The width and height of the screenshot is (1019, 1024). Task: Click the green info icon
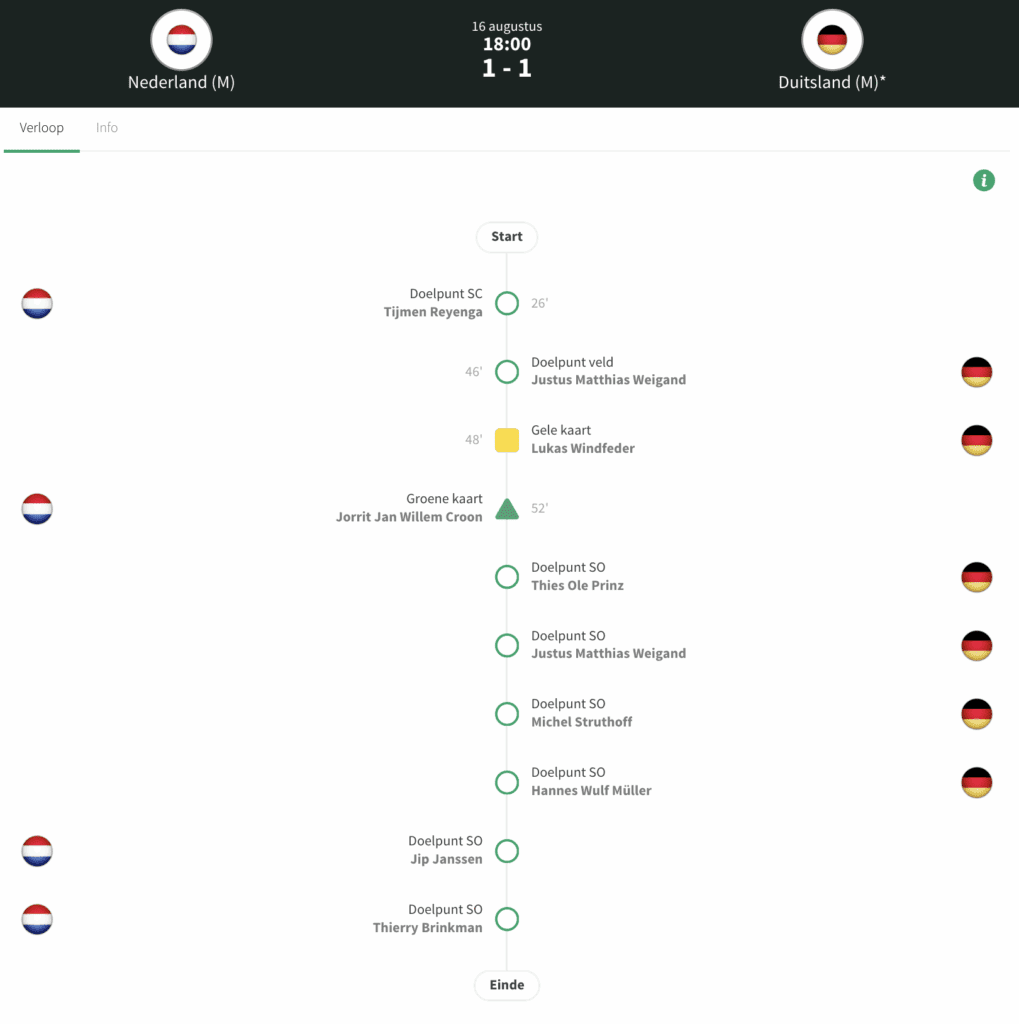tap(984, 181)
